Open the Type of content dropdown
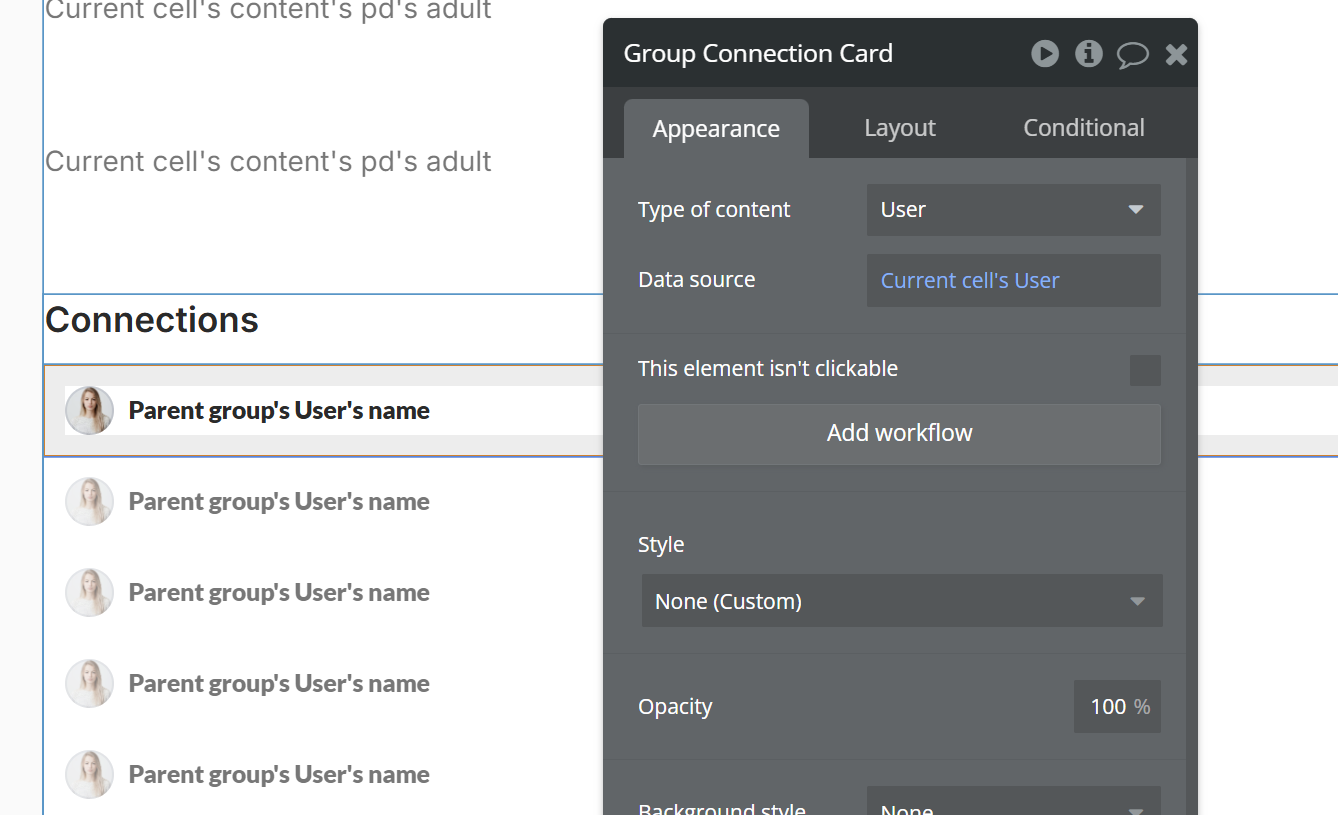This screenshot has width=1338, height=815. coord(1013,210)
